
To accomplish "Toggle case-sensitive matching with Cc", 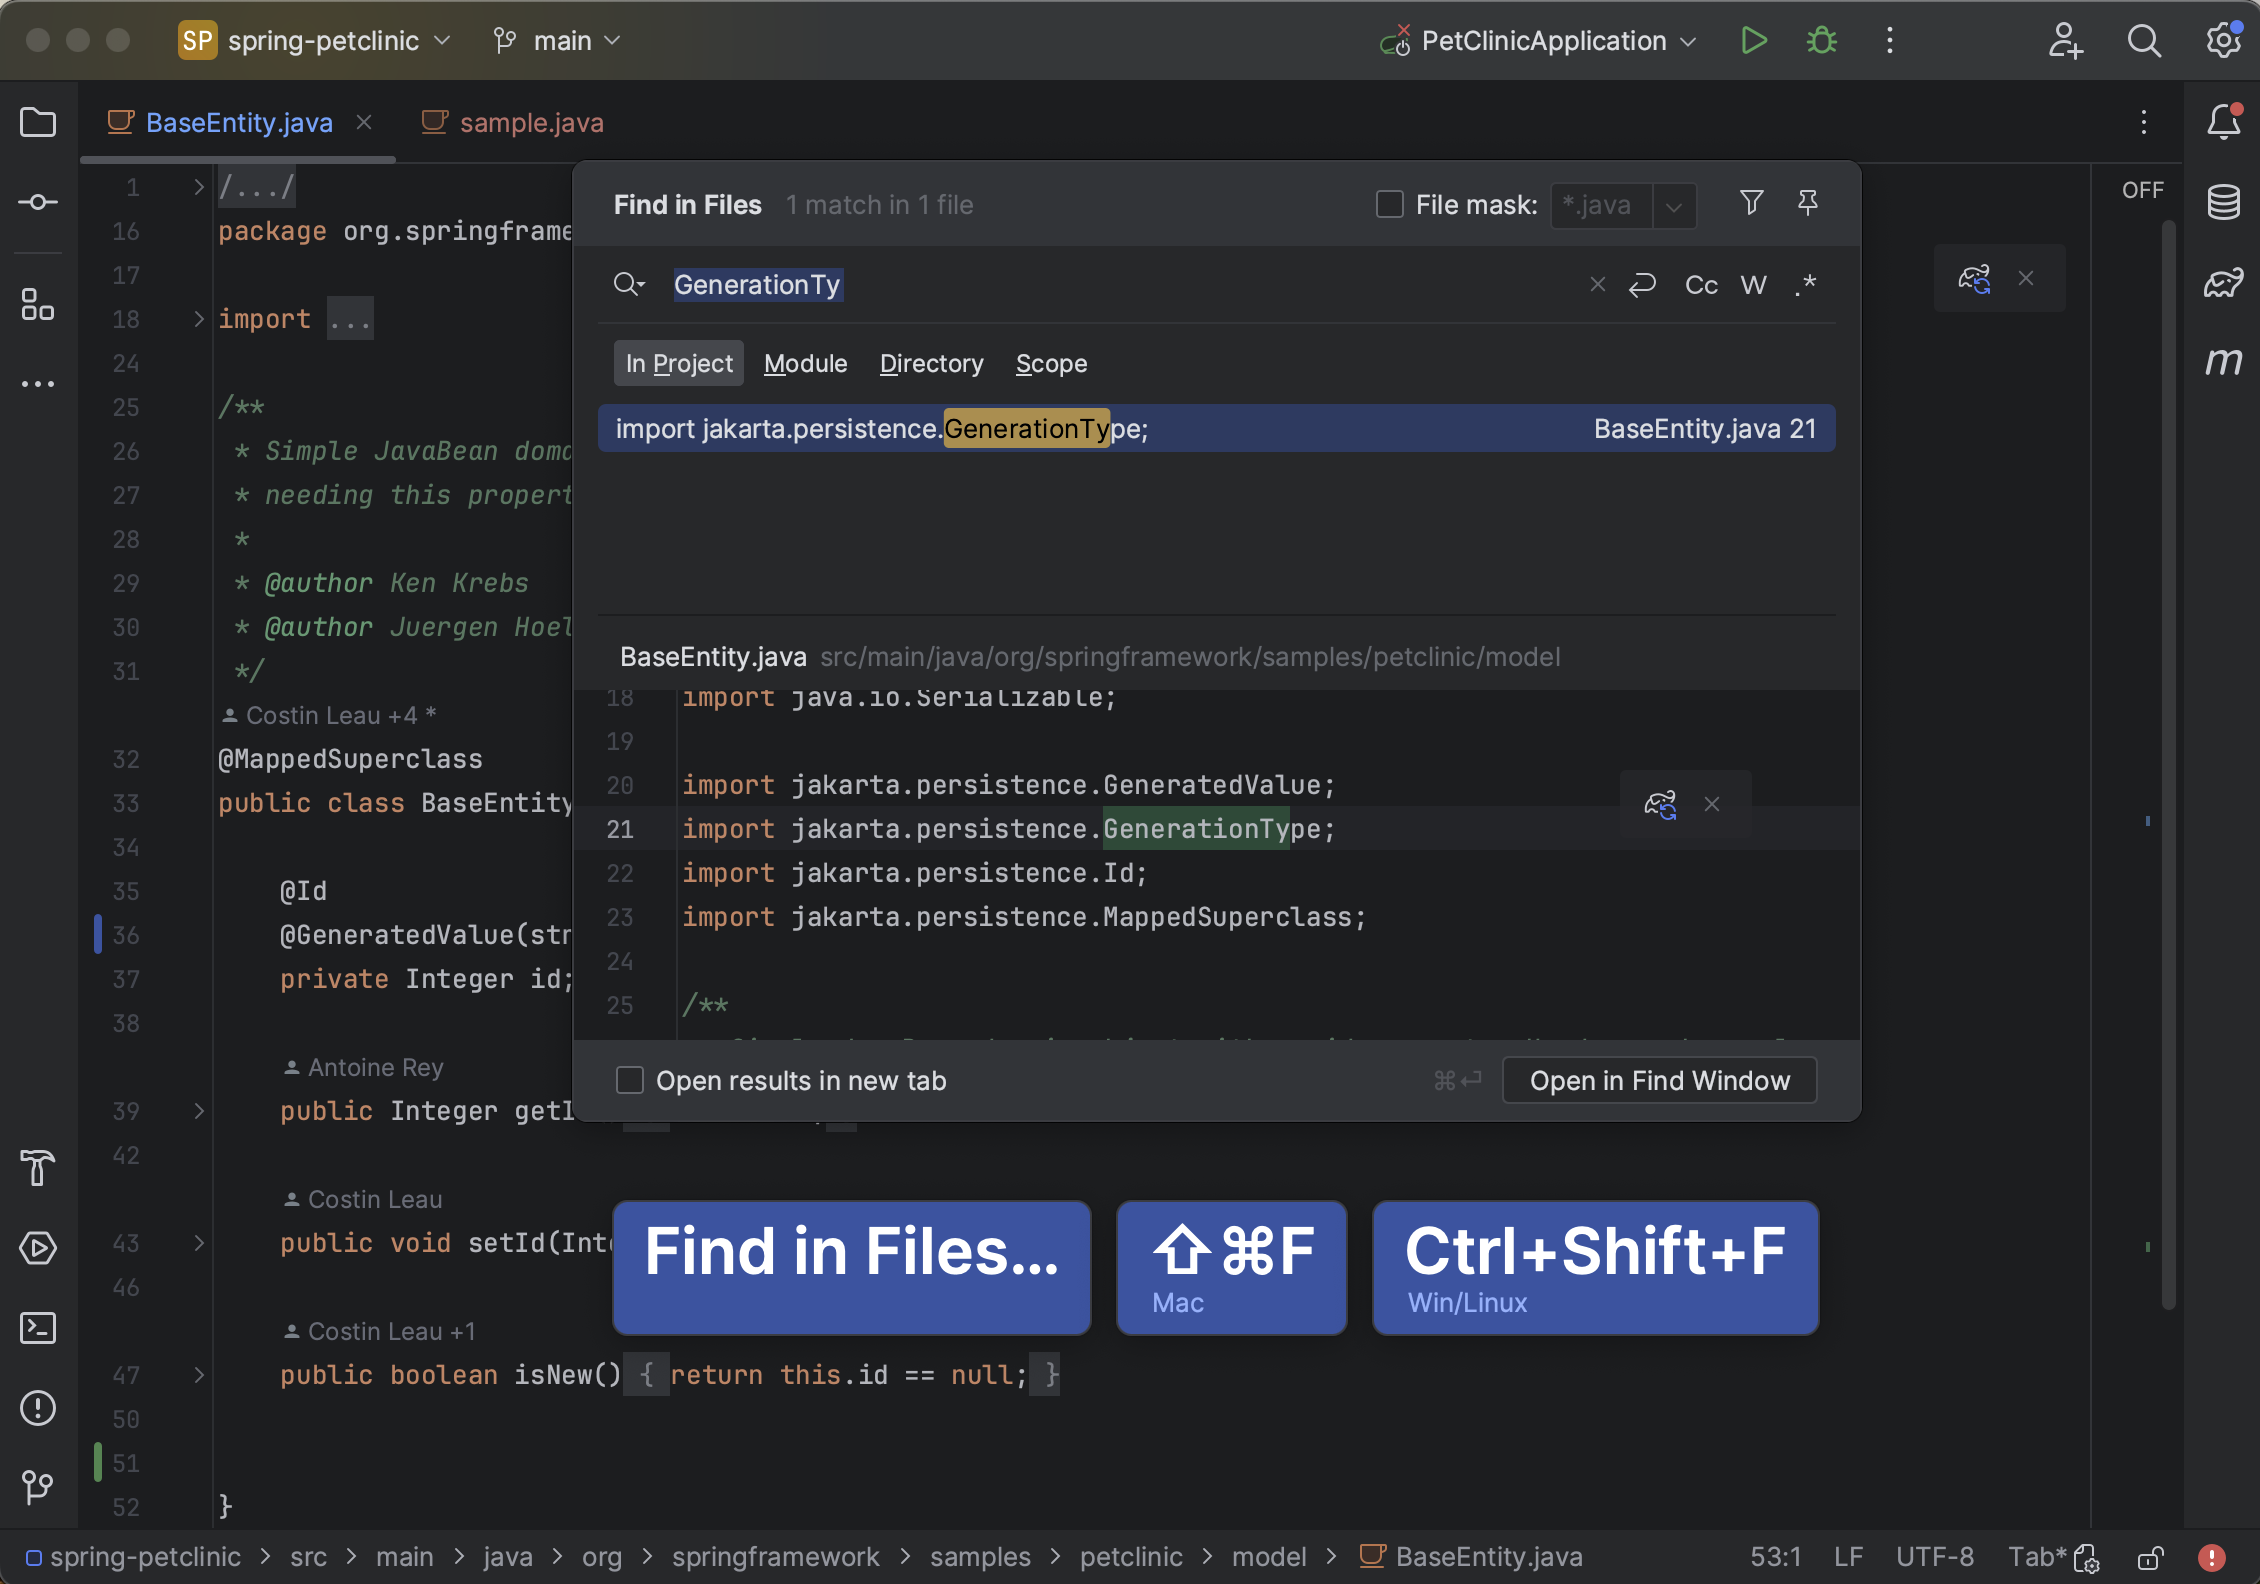I will pos(1700,285).
